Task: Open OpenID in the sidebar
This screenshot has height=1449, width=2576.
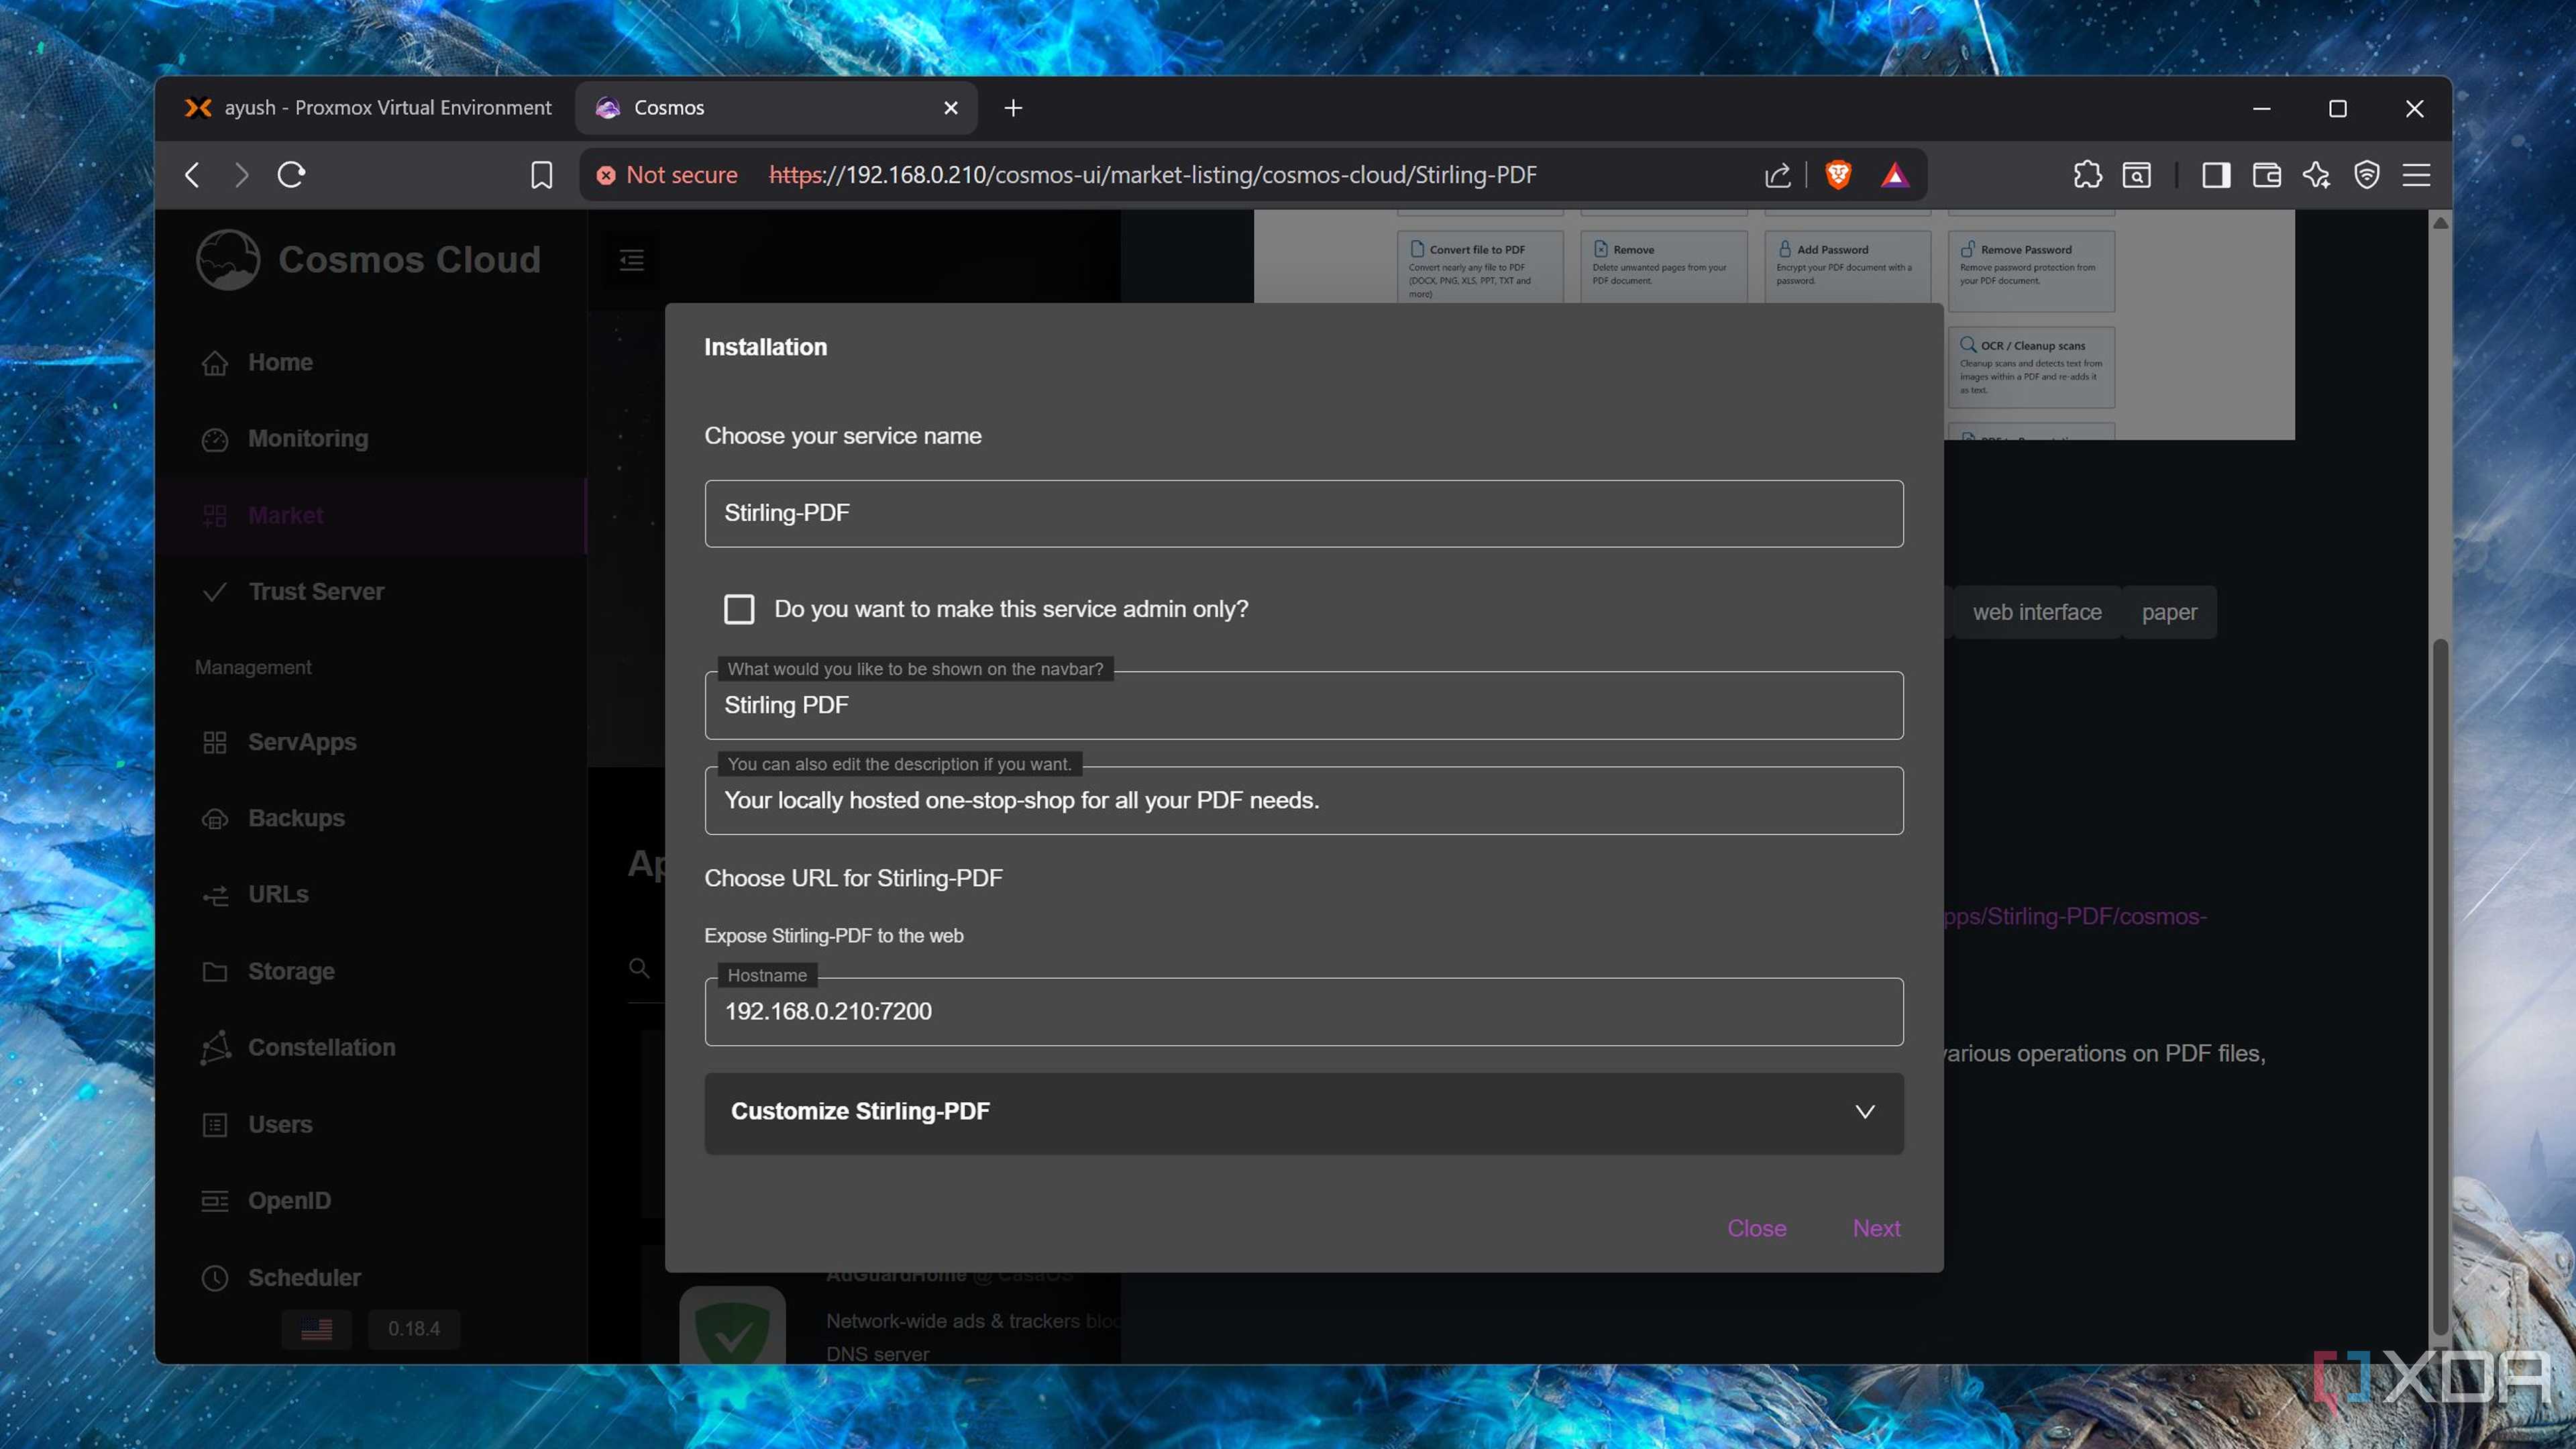Action: coord(370,1201)
